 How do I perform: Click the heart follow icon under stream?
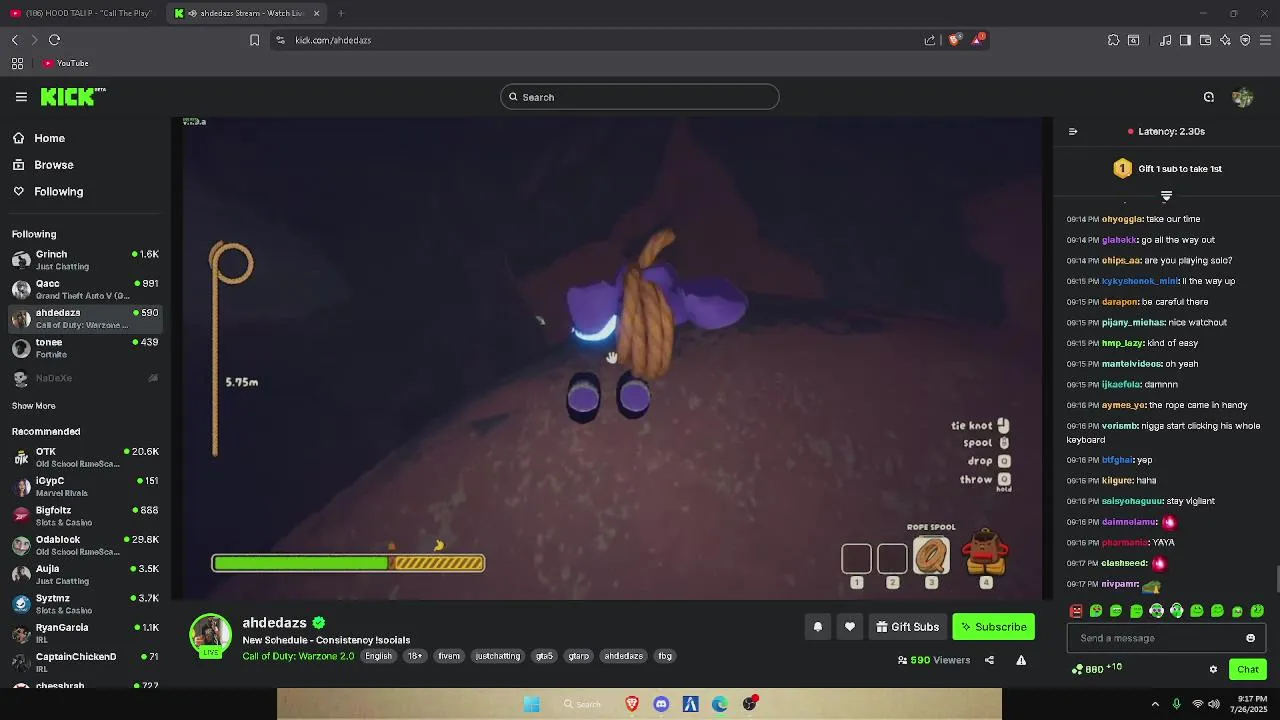(850, 627)
